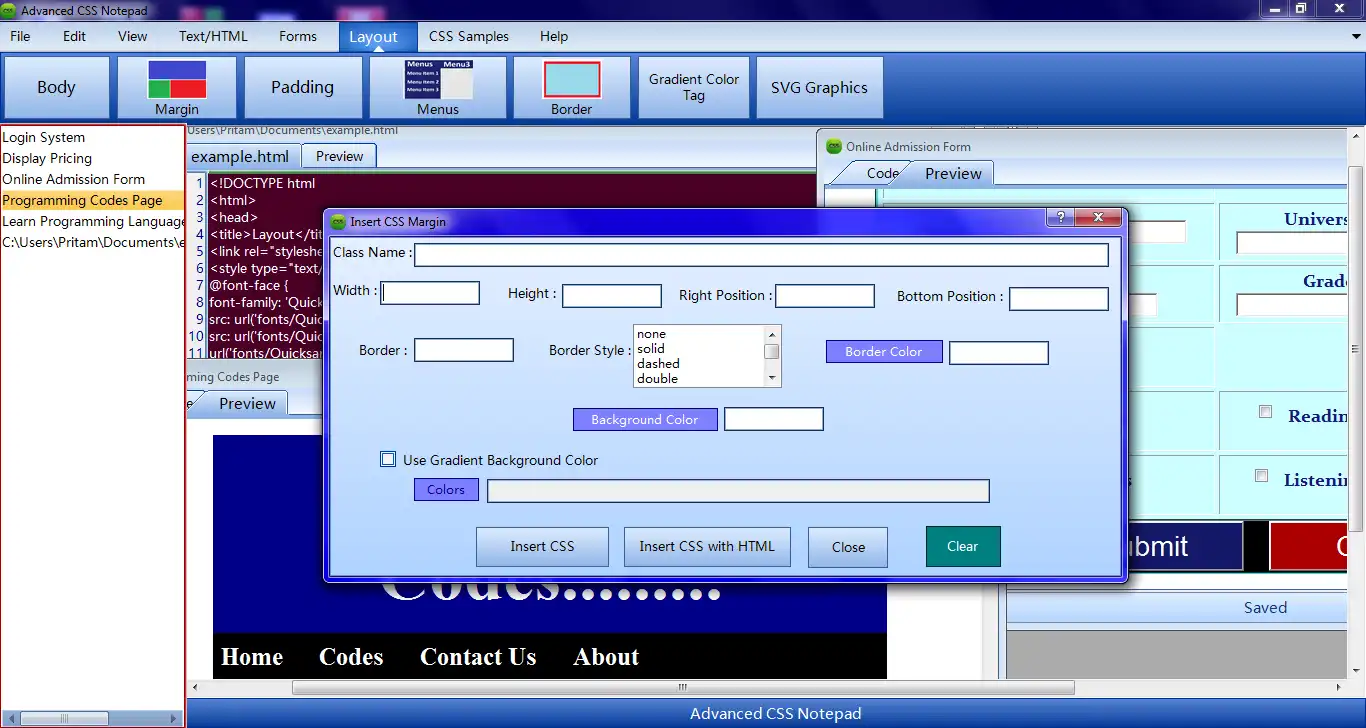Click the gradient colors text field
1366x728 pixels.
click(x=738, y=491)
